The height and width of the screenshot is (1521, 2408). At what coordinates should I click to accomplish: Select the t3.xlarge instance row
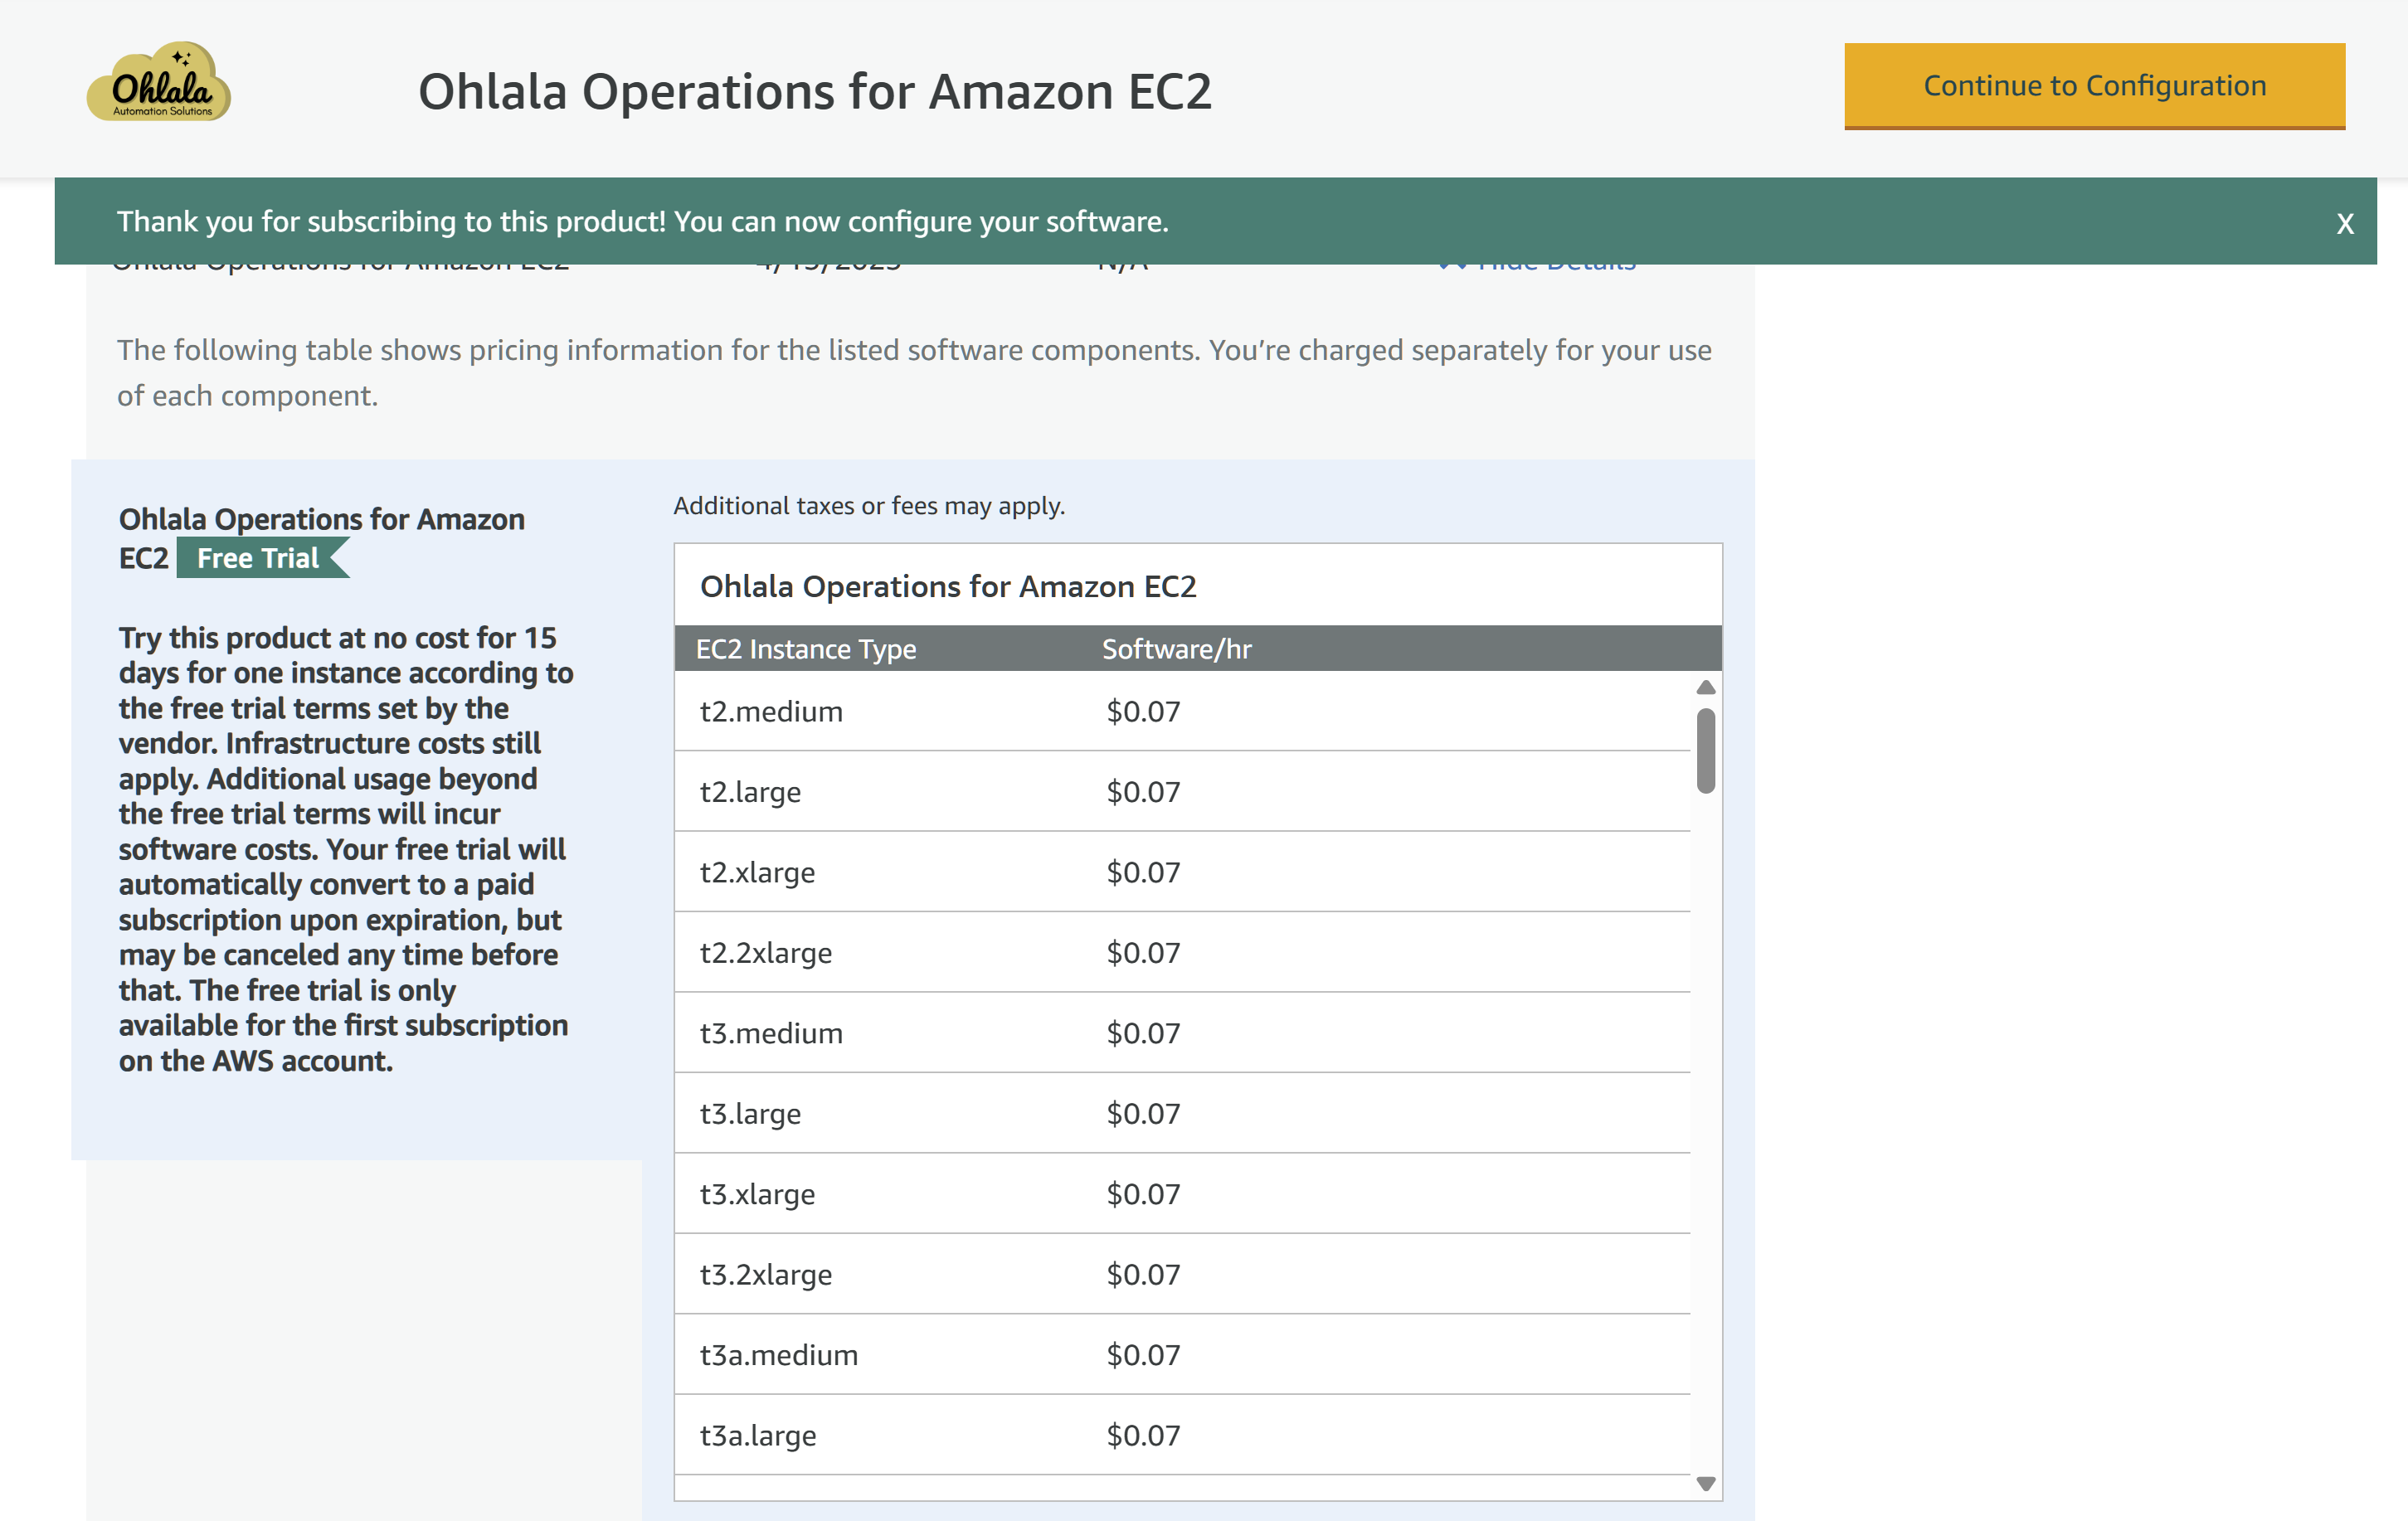point(1182,1193)
